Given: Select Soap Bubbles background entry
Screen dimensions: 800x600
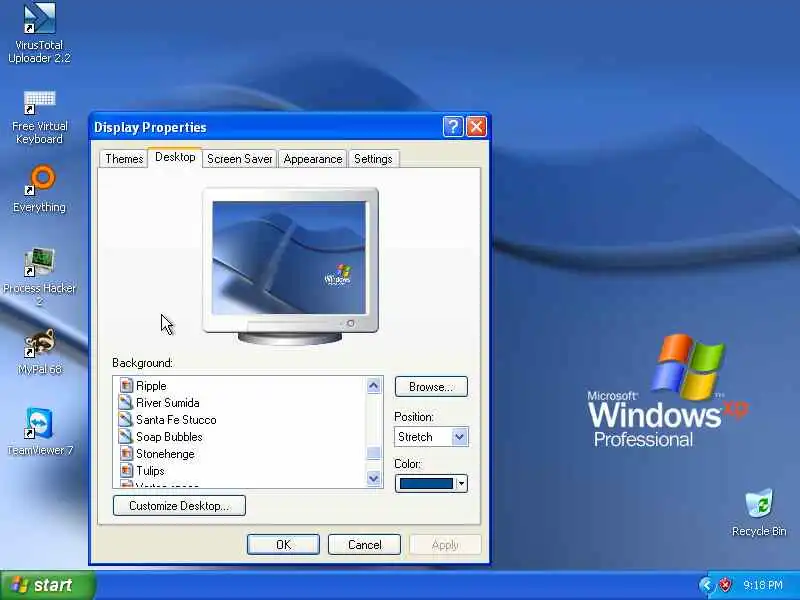Looking at the screenshot, I should (169, 437).
